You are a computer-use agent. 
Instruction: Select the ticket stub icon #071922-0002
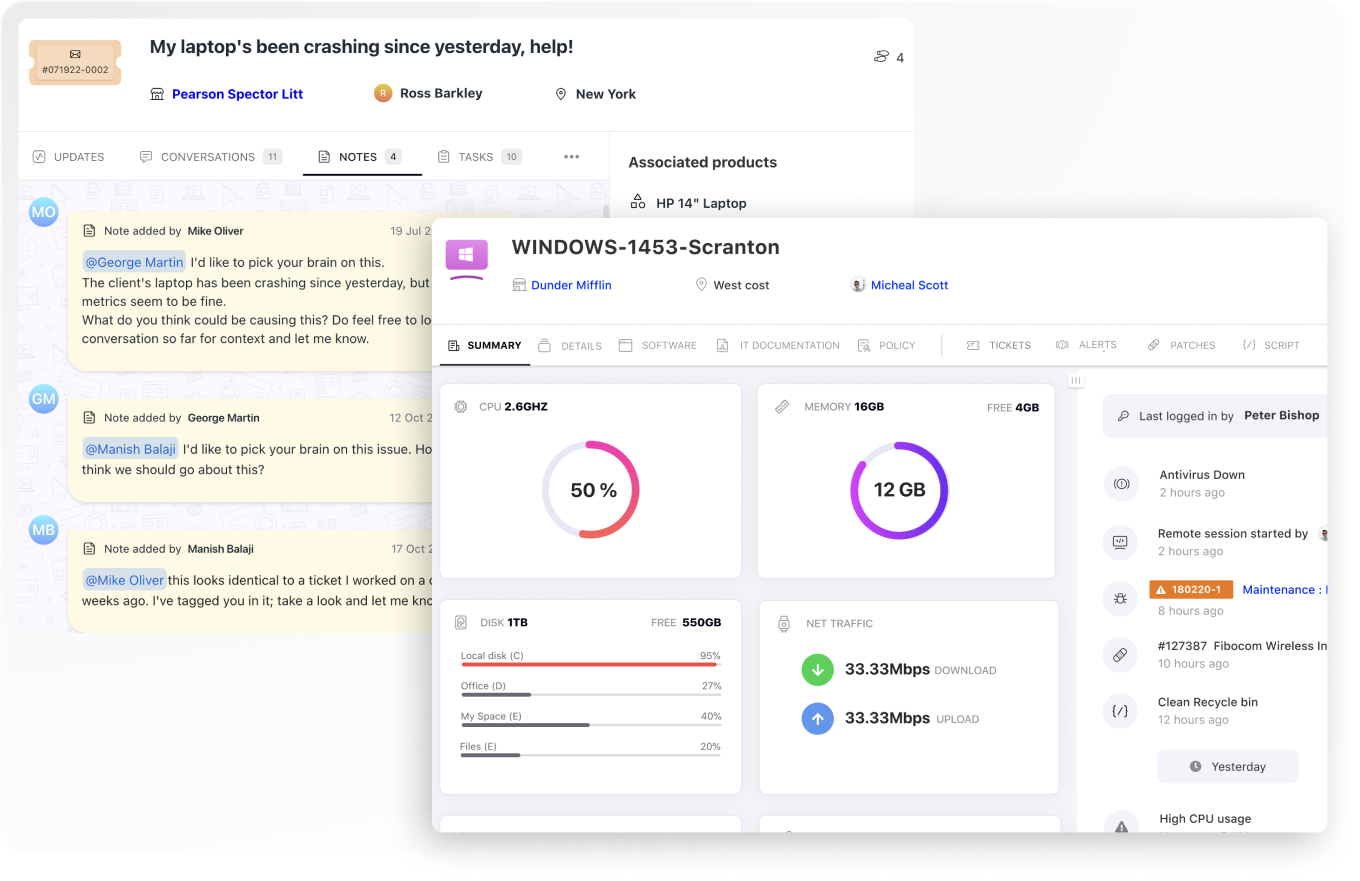tap(75, 62)
